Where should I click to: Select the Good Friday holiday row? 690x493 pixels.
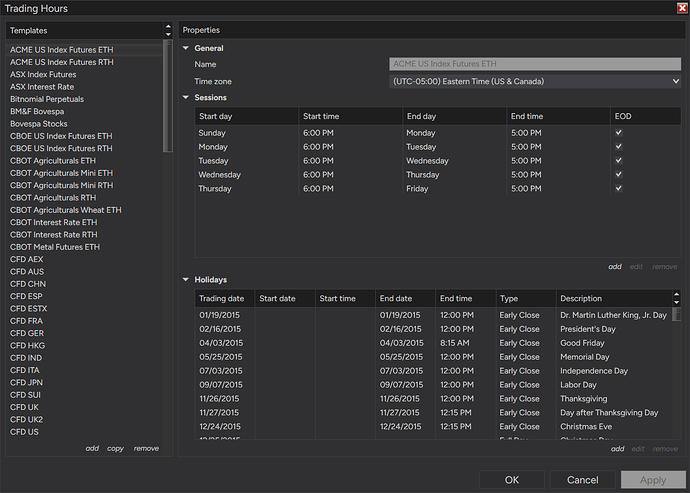pos(433,343)
